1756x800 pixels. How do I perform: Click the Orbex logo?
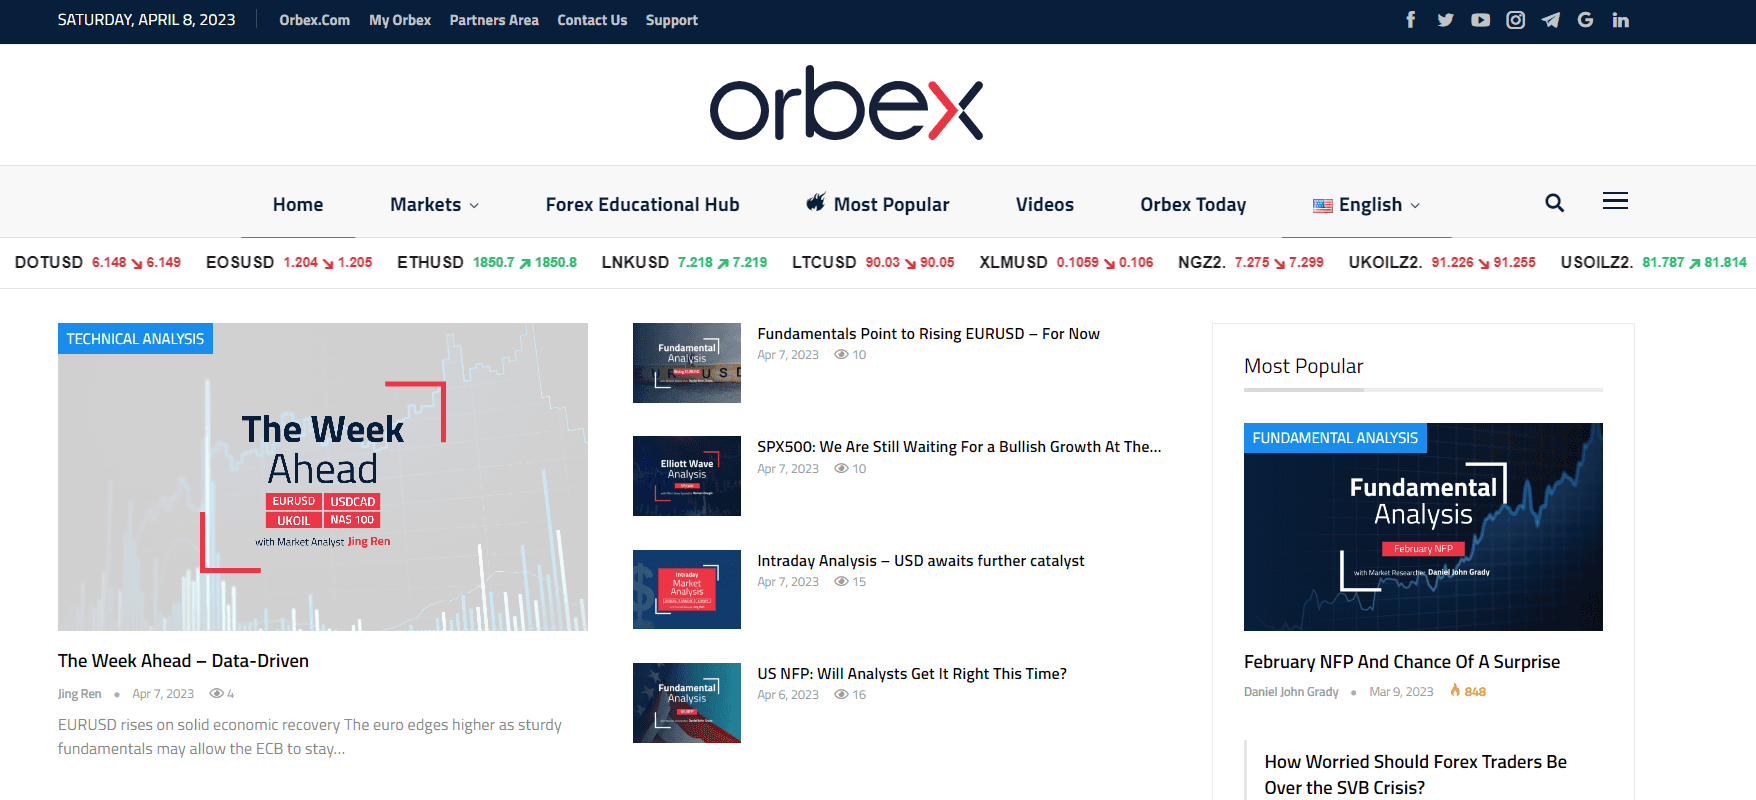(x=846, y=104)
